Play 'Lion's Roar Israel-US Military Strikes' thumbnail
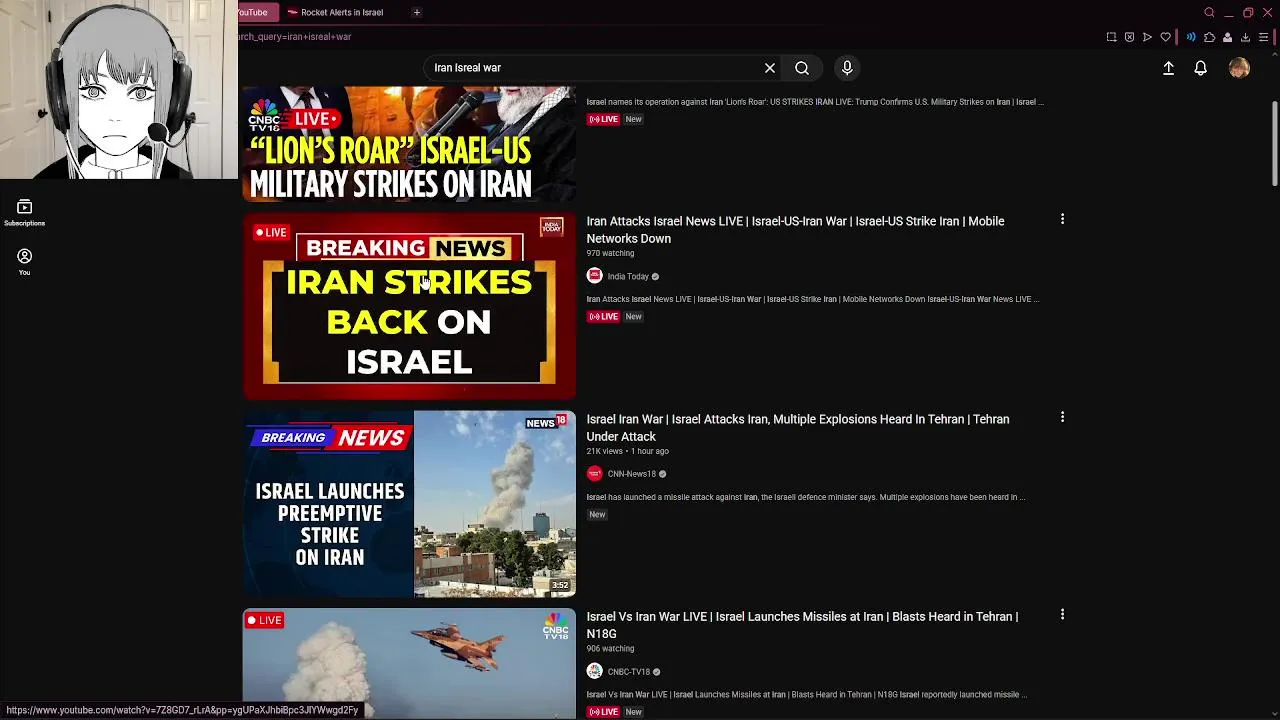Viewport: 1280px width, 720px height. tap(409, 144)
